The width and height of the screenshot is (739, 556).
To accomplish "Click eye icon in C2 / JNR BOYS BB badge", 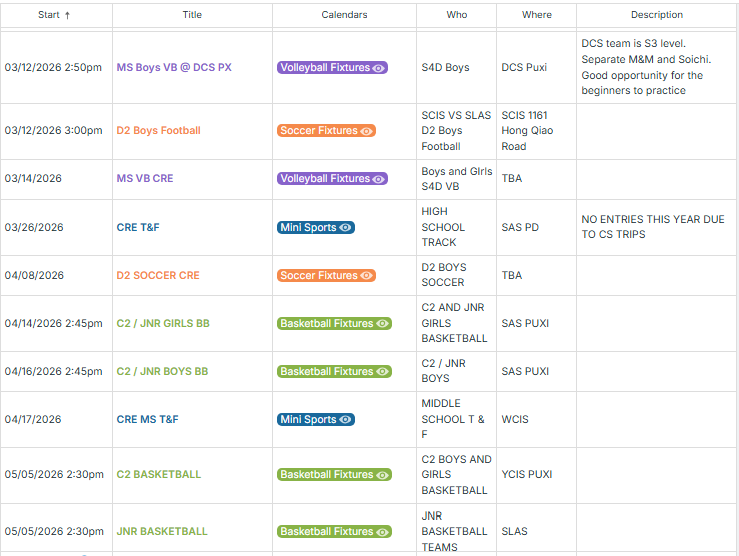I will point(382,372).
